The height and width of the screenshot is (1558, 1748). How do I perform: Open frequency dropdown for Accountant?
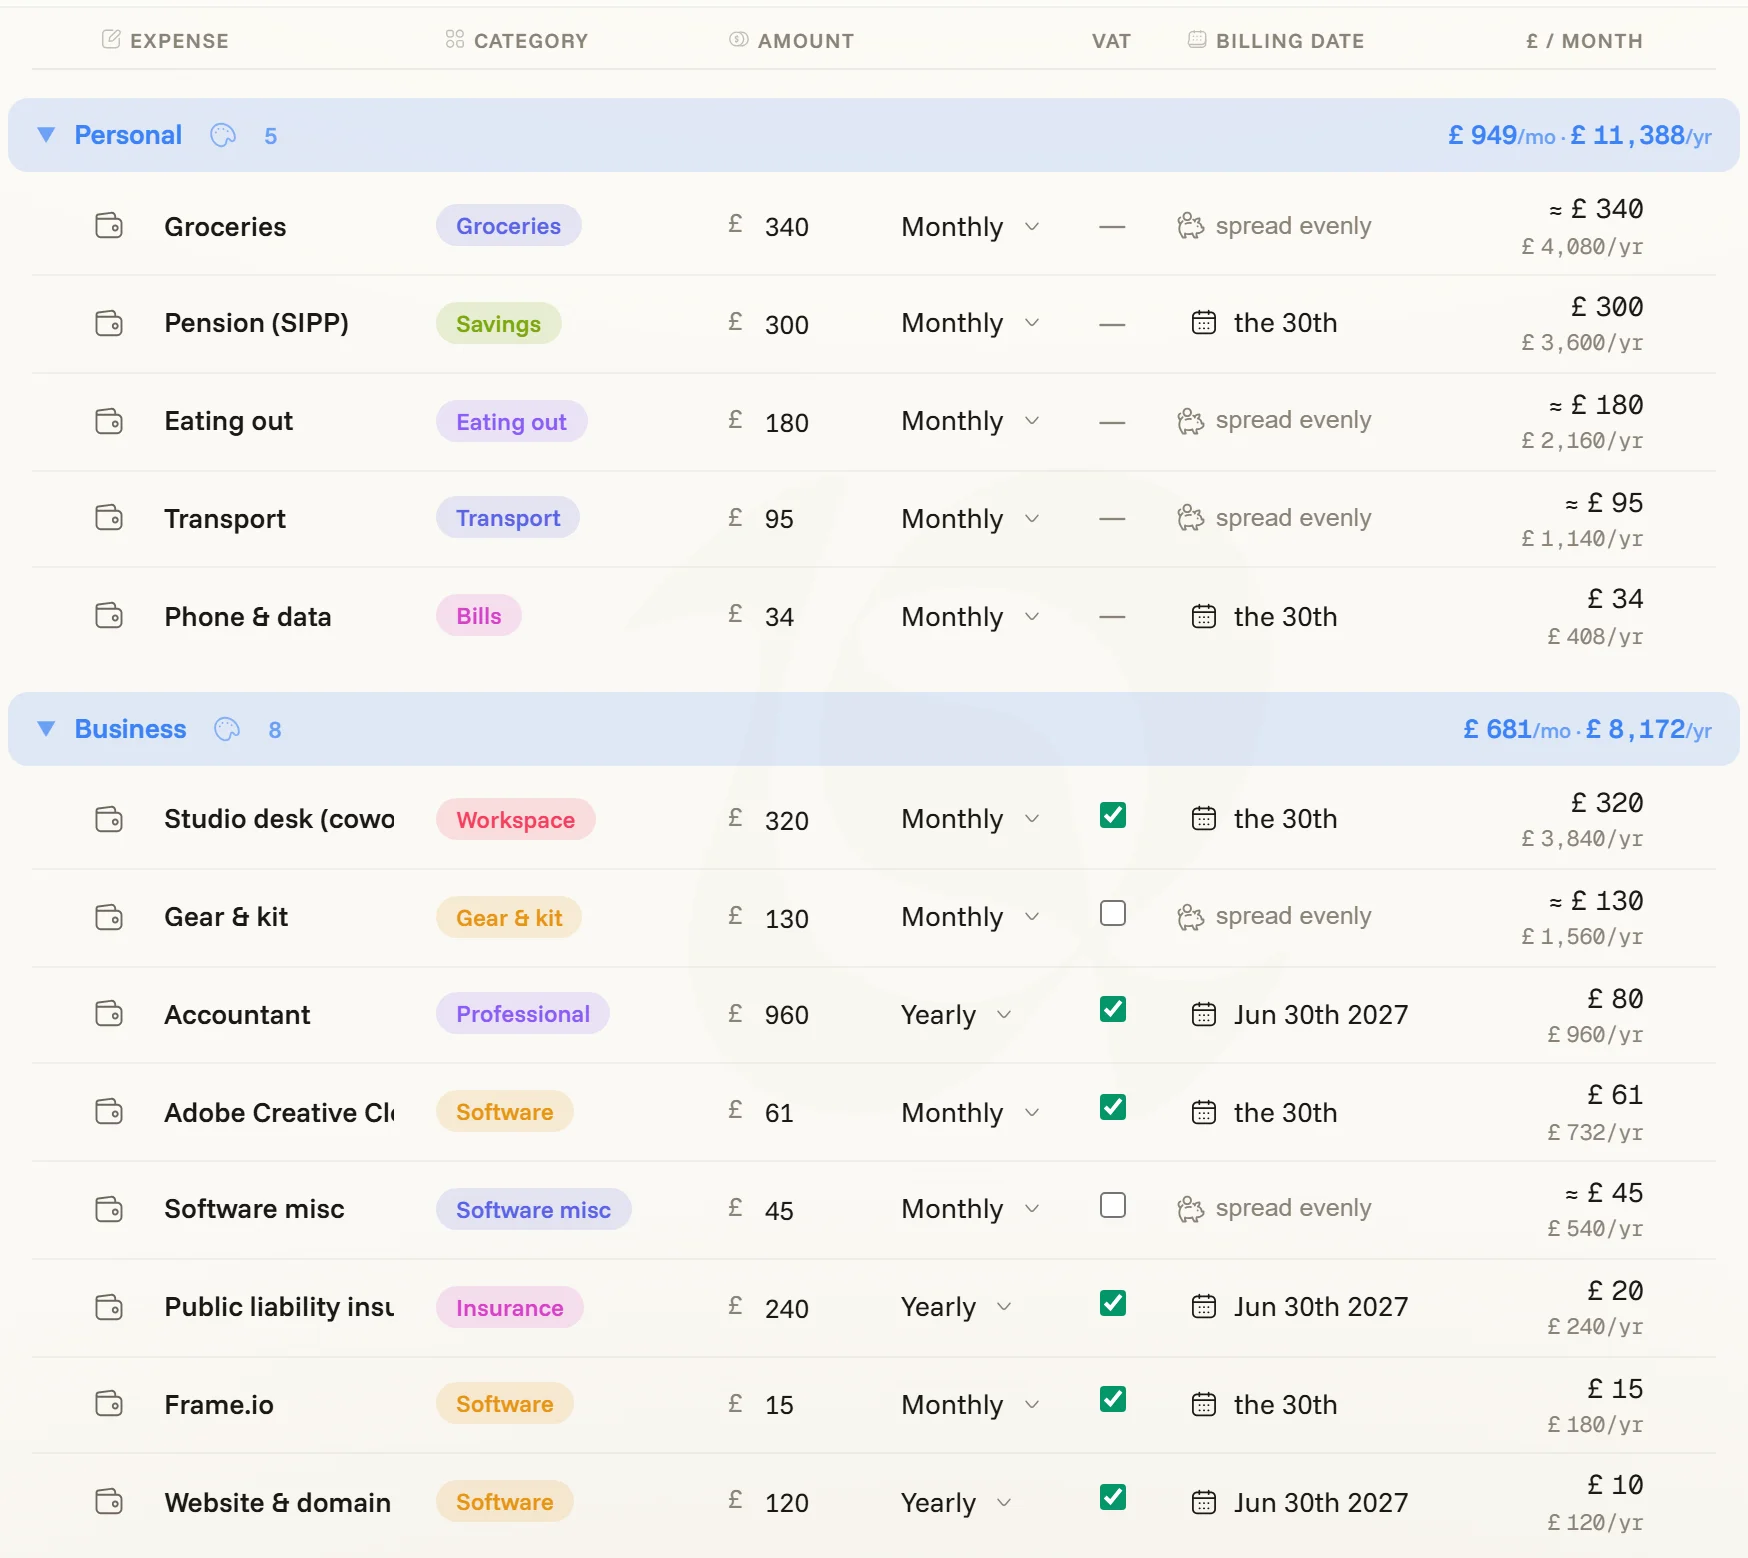tap(956, 1015)
